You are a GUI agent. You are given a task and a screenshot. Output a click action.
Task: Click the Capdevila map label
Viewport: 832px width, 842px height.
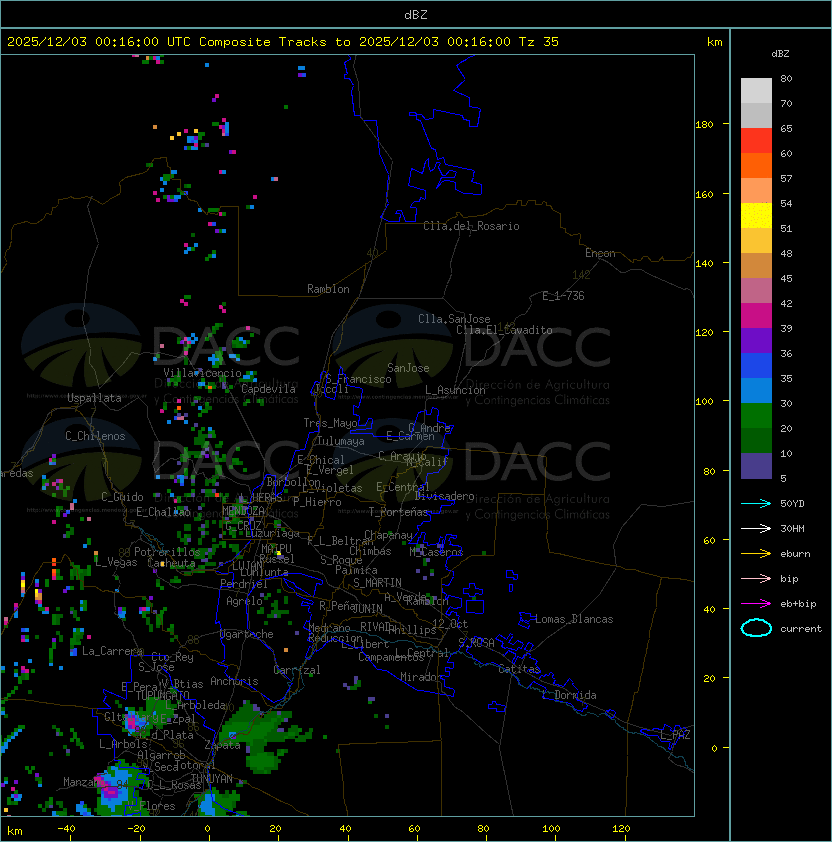[x=268, y=389]
